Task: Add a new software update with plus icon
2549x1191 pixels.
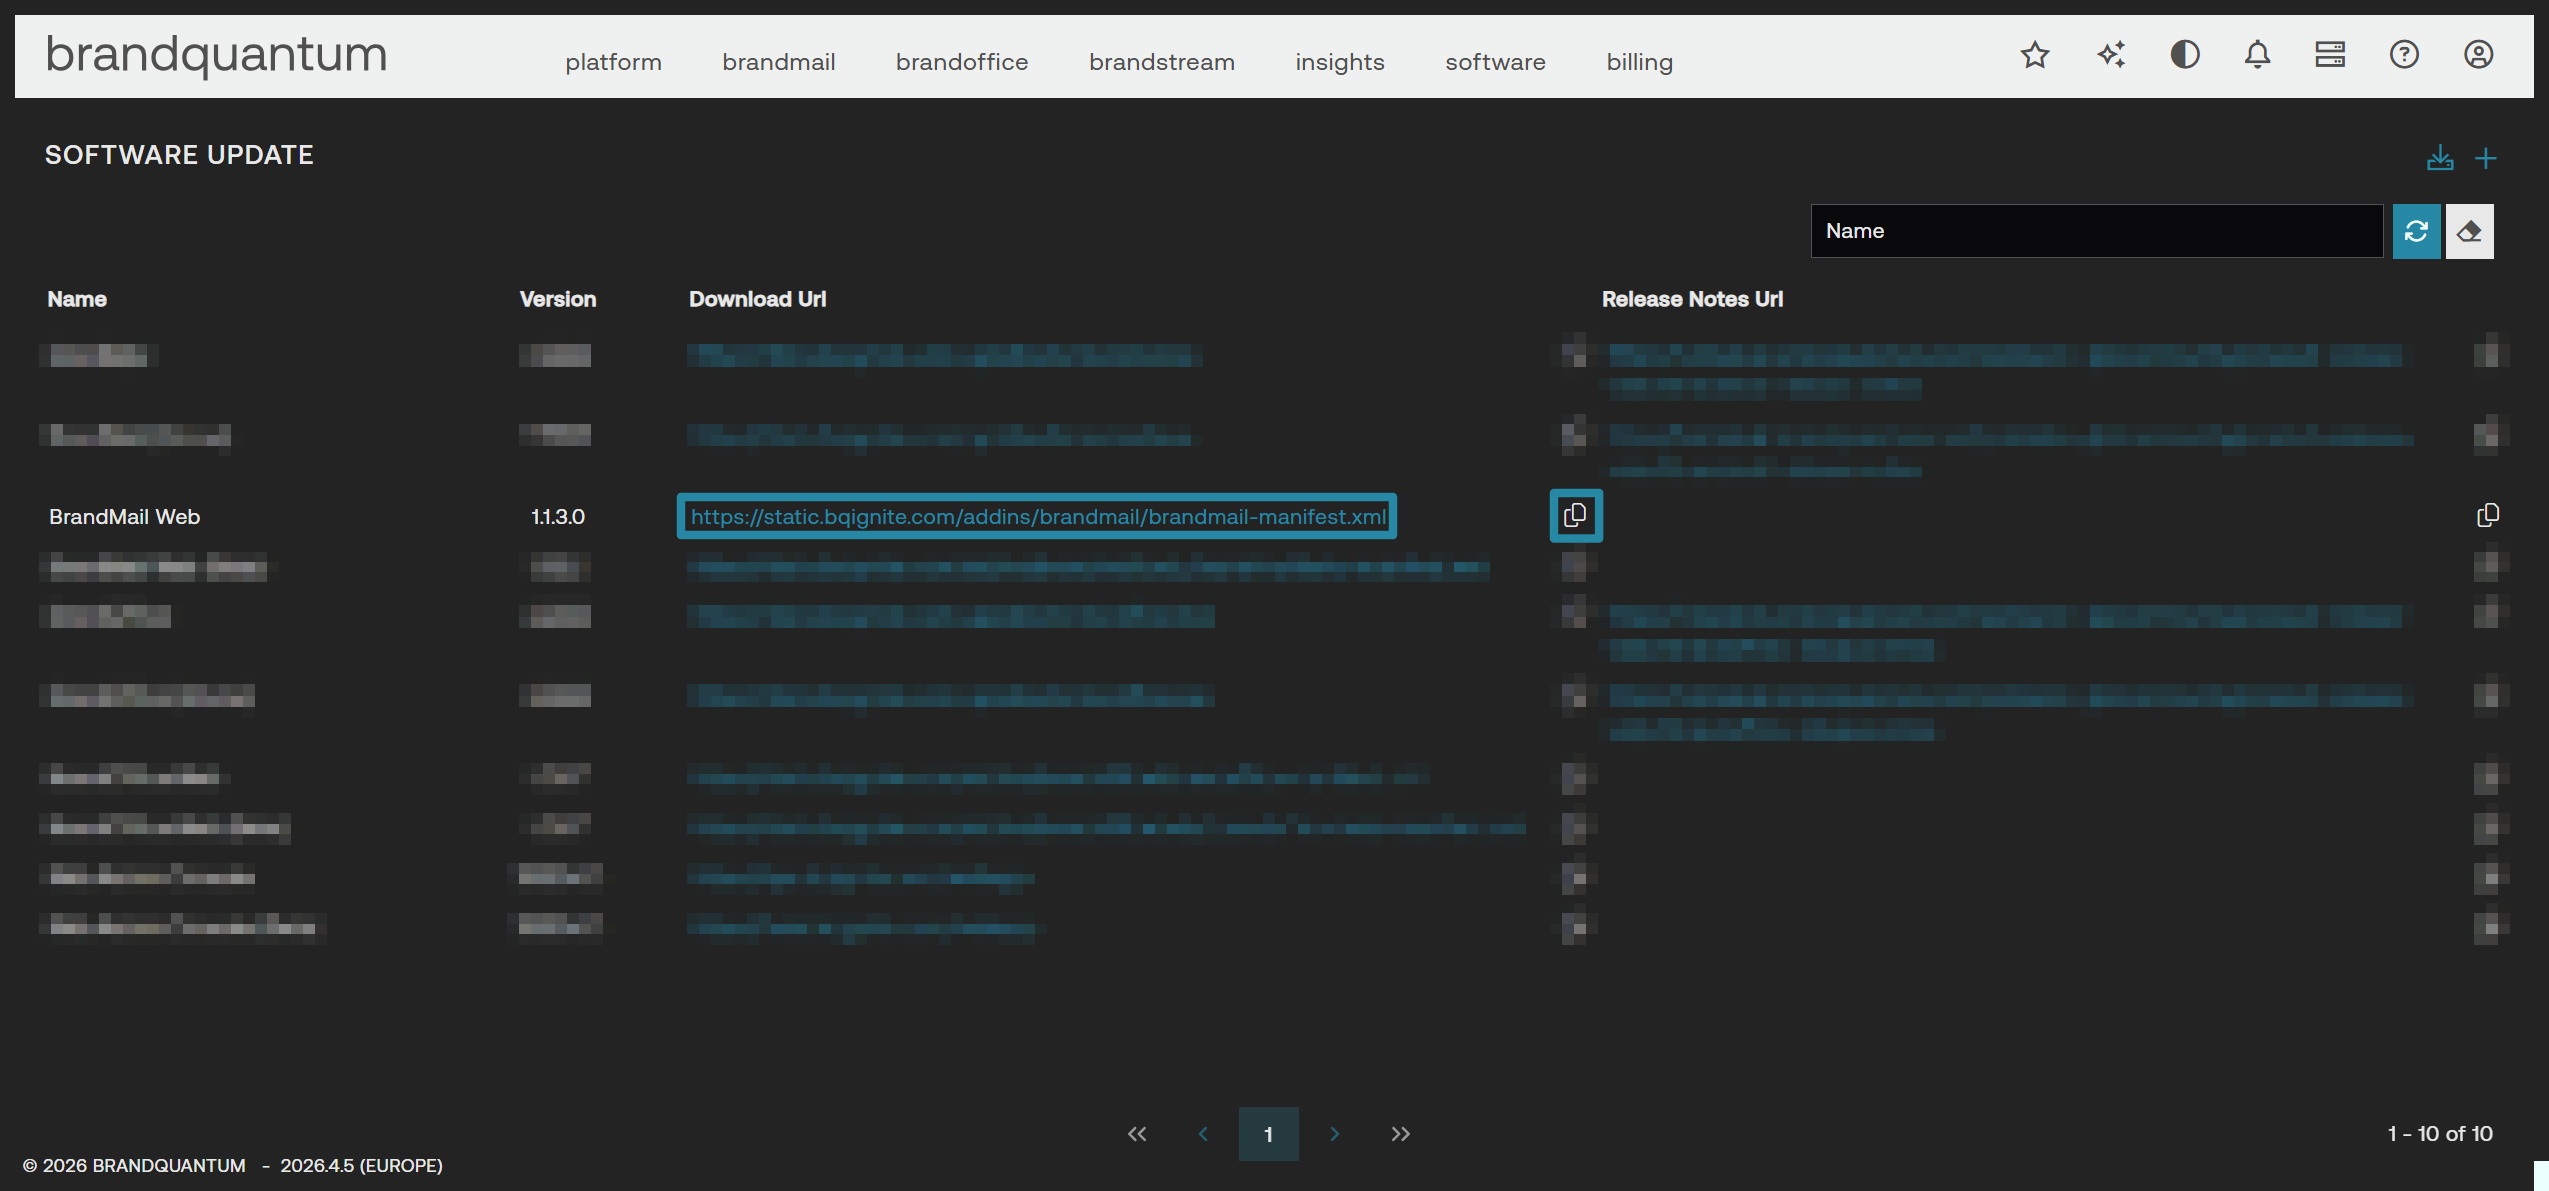Action: pos(2486,158)
